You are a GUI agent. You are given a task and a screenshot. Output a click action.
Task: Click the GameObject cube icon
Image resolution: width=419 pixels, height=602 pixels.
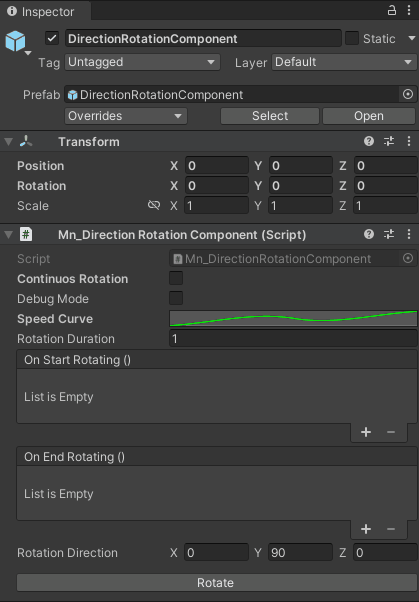point(15,41)
